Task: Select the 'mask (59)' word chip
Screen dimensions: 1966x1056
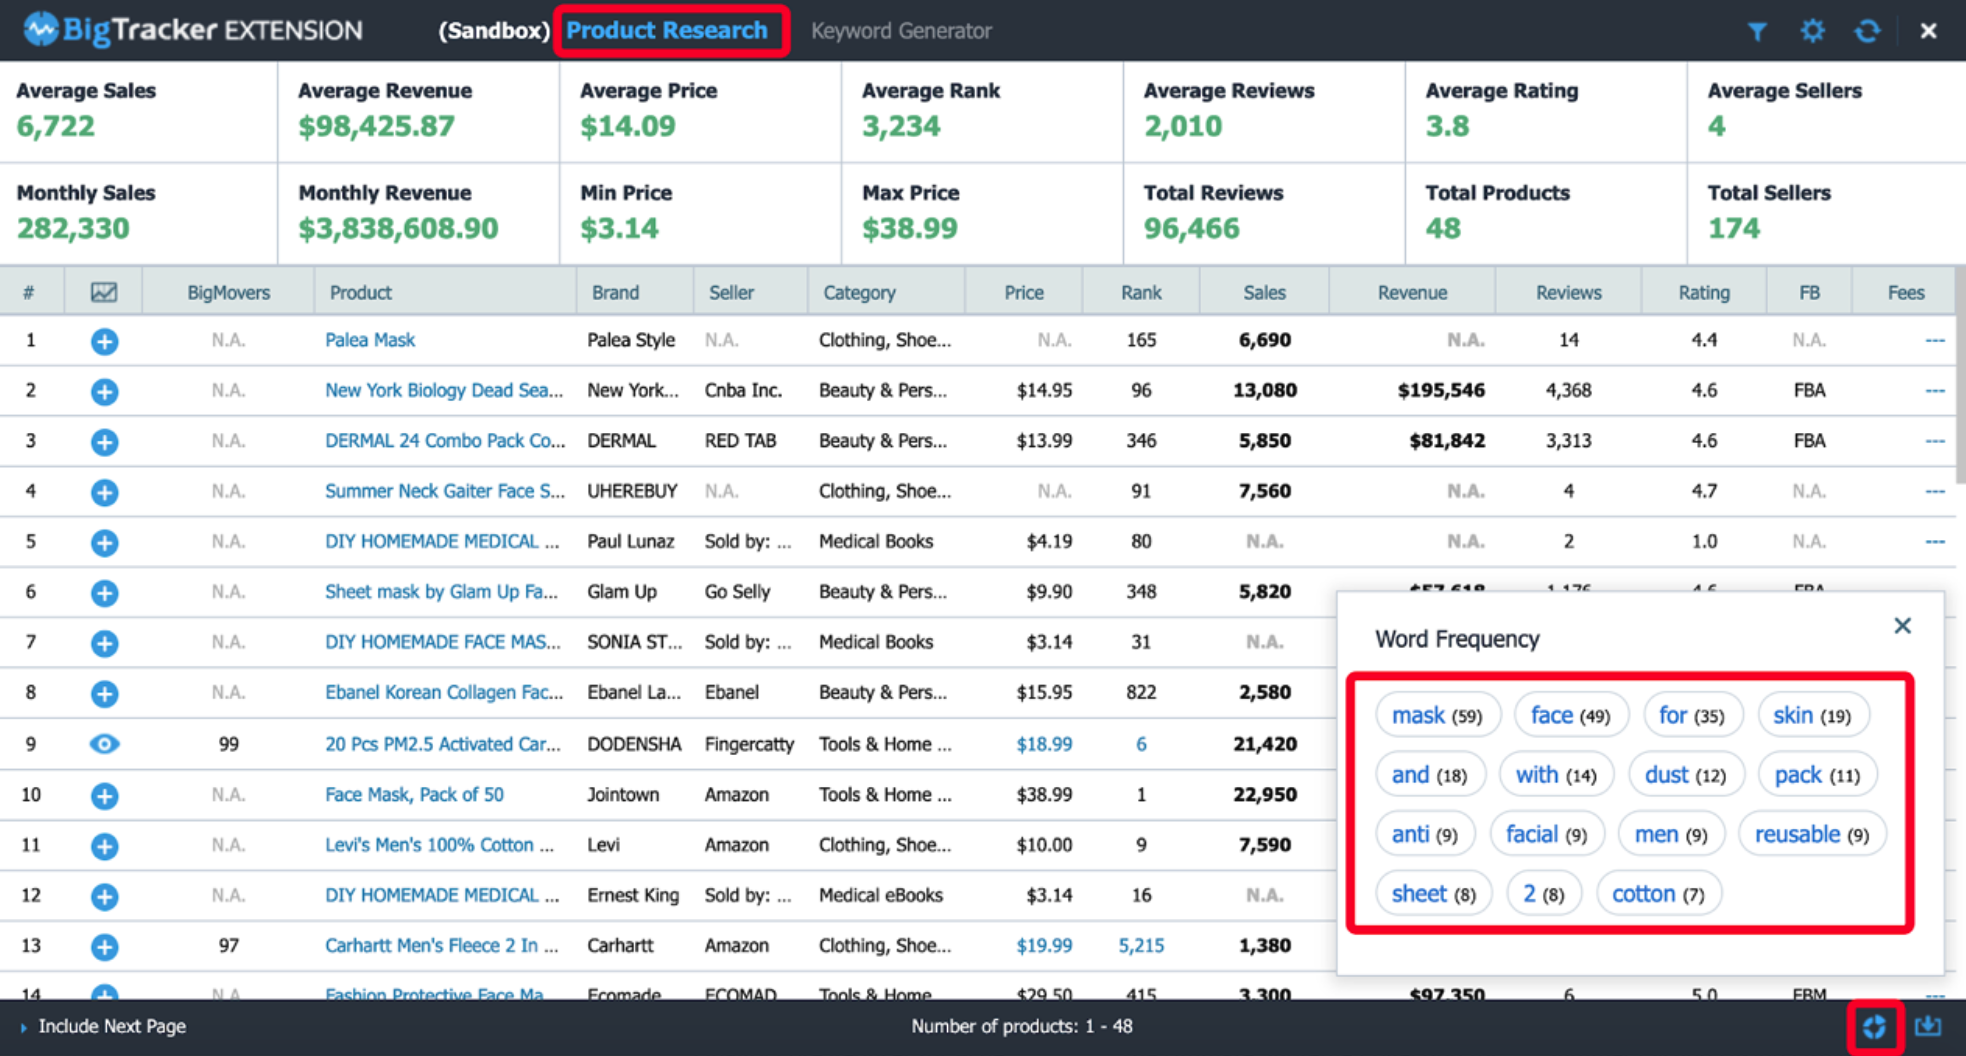Action: point(1437,715)
